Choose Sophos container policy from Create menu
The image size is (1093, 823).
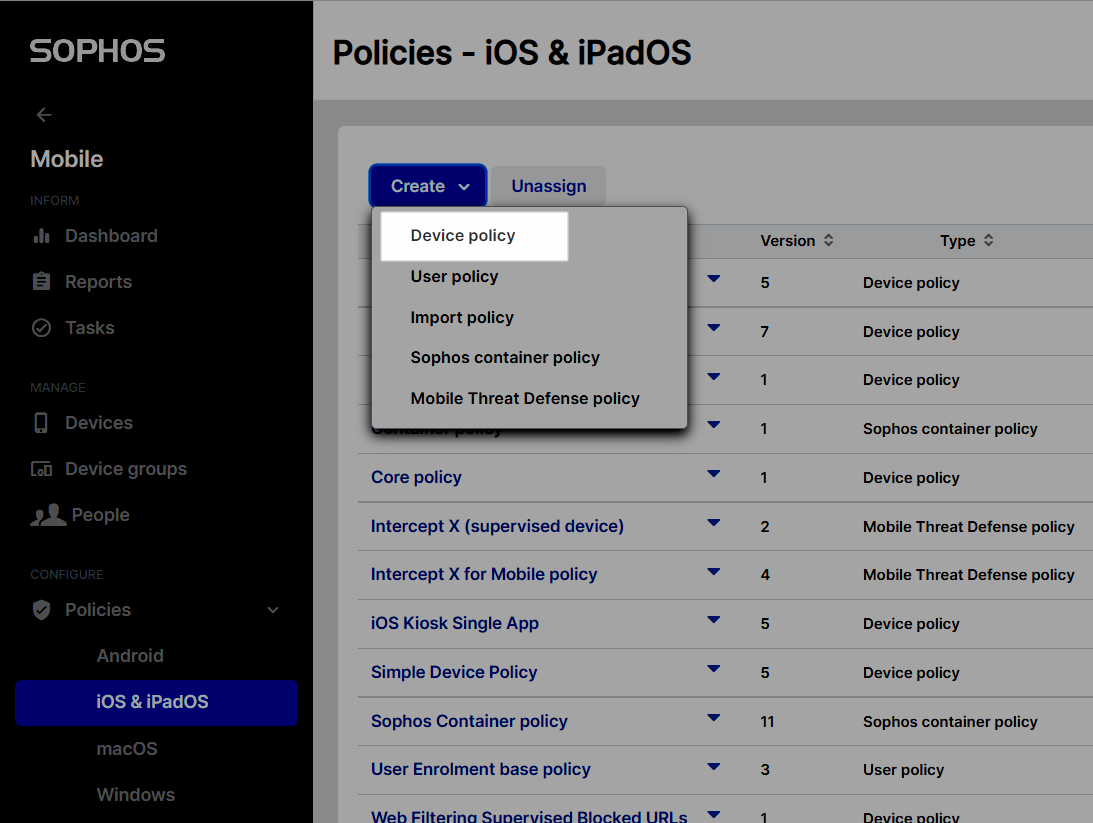(505, 357)
